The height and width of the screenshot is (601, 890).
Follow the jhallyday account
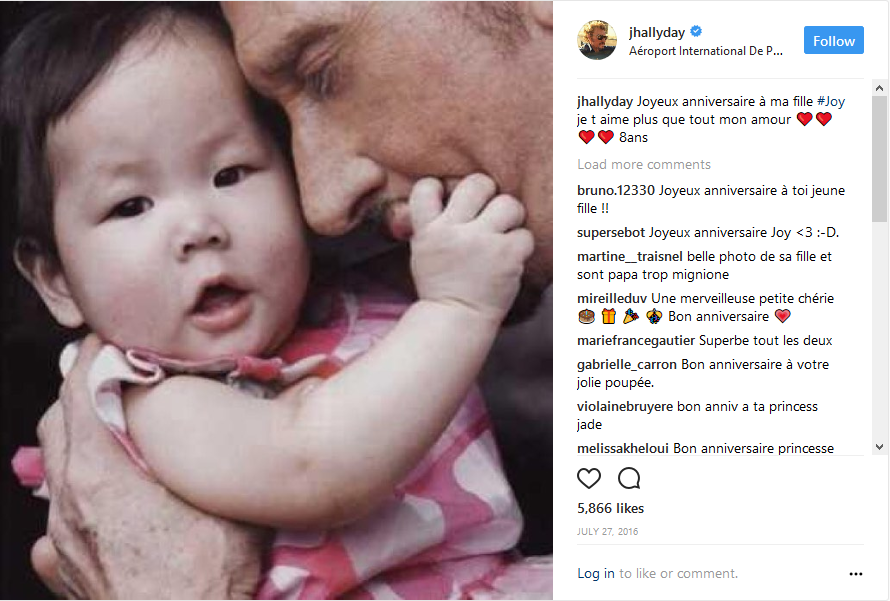pos(833,40)
